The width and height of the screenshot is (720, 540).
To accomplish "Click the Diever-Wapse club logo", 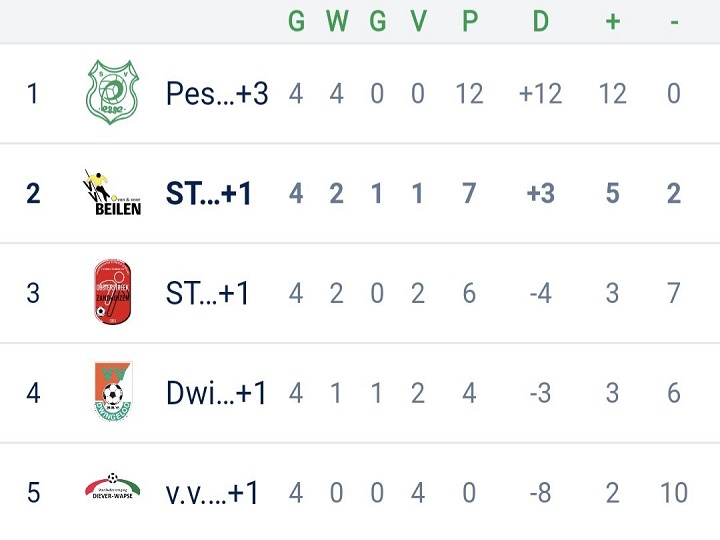I will click(112, 487).
